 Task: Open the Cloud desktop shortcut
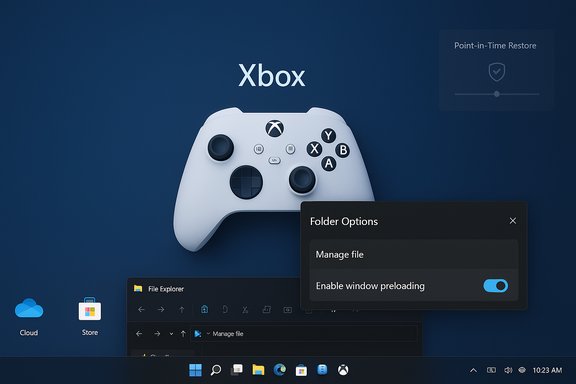click(29, 316)
